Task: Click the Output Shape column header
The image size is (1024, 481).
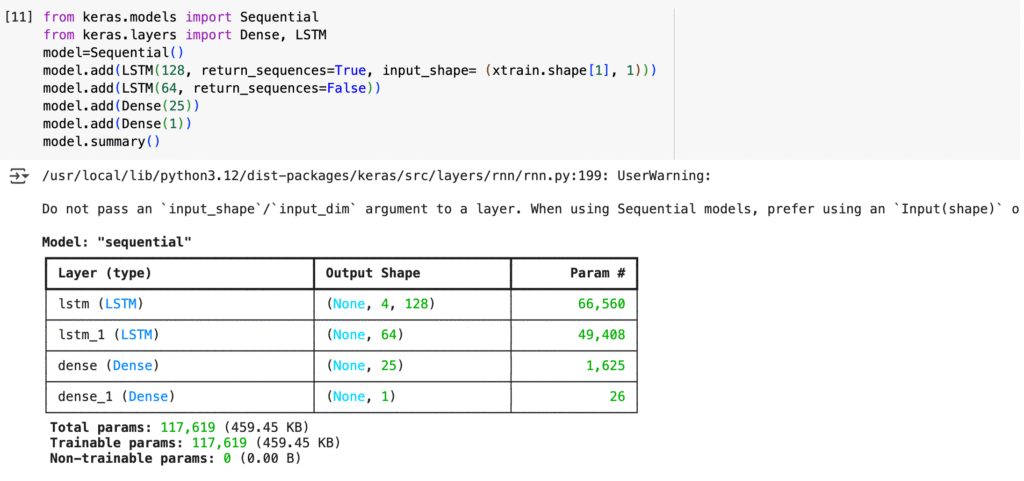Action: pos(373,273)
